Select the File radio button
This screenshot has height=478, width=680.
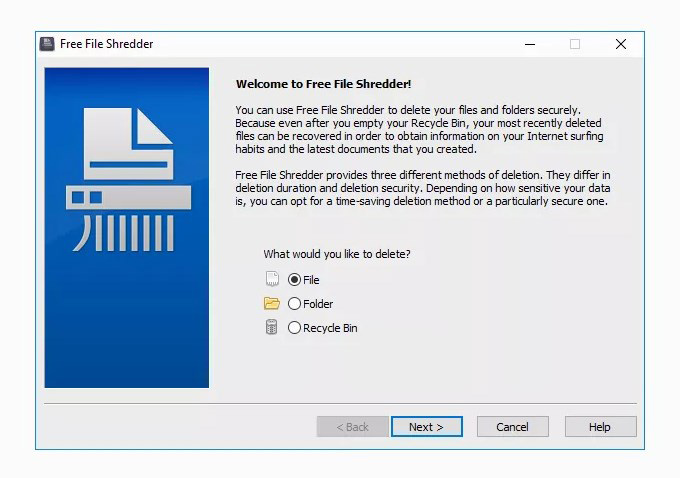(x=294, y=280)
